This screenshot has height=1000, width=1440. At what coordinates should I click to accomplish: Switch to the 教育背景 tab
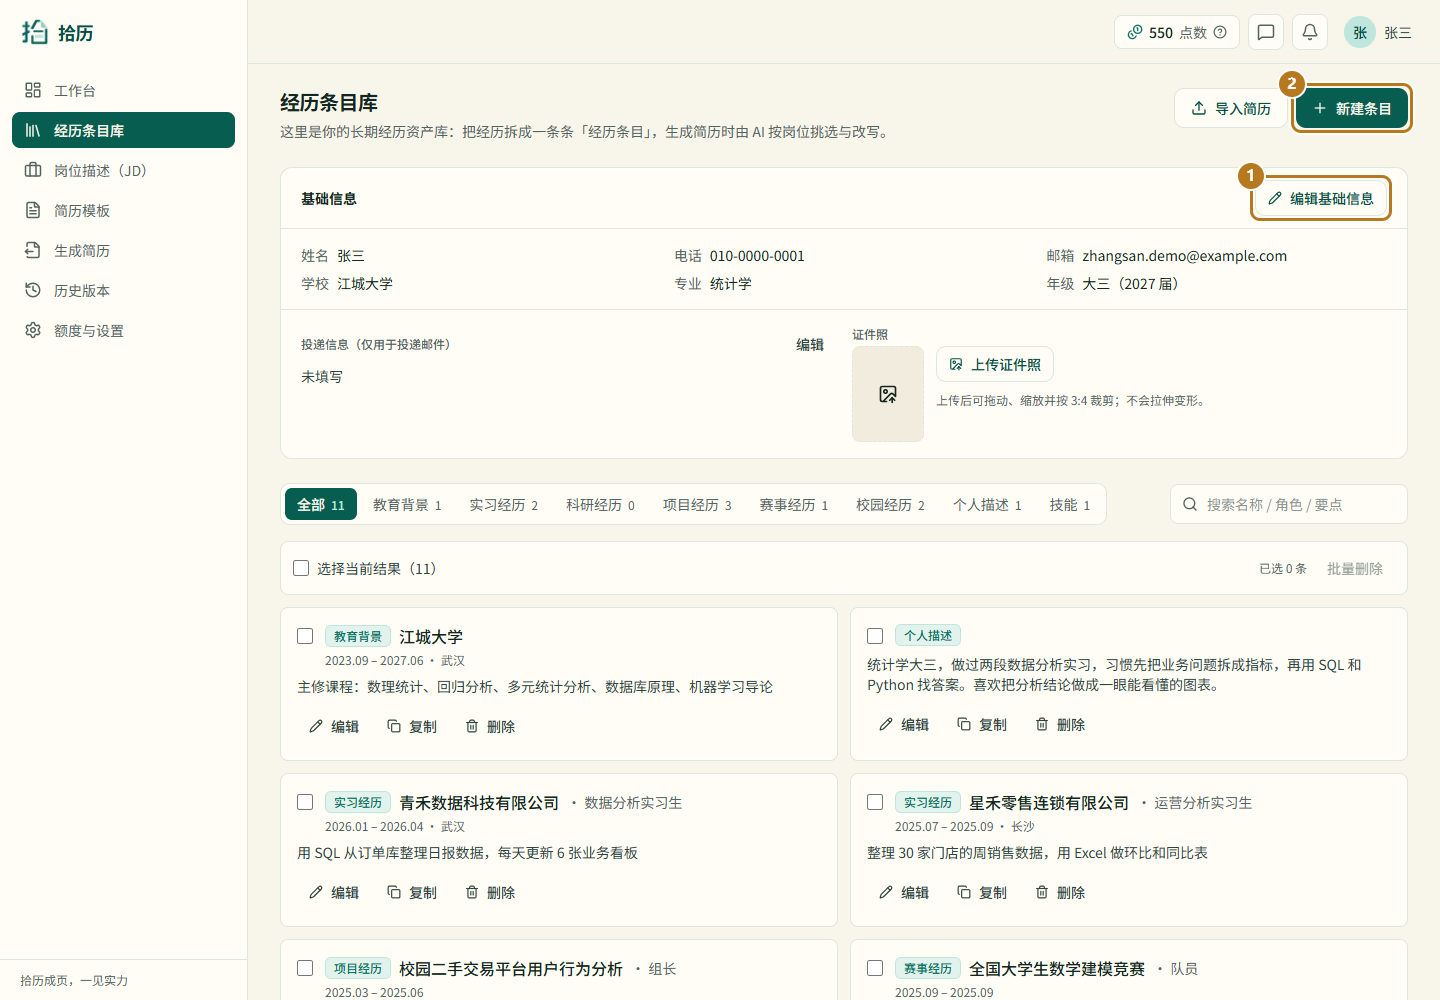[407, 505]
